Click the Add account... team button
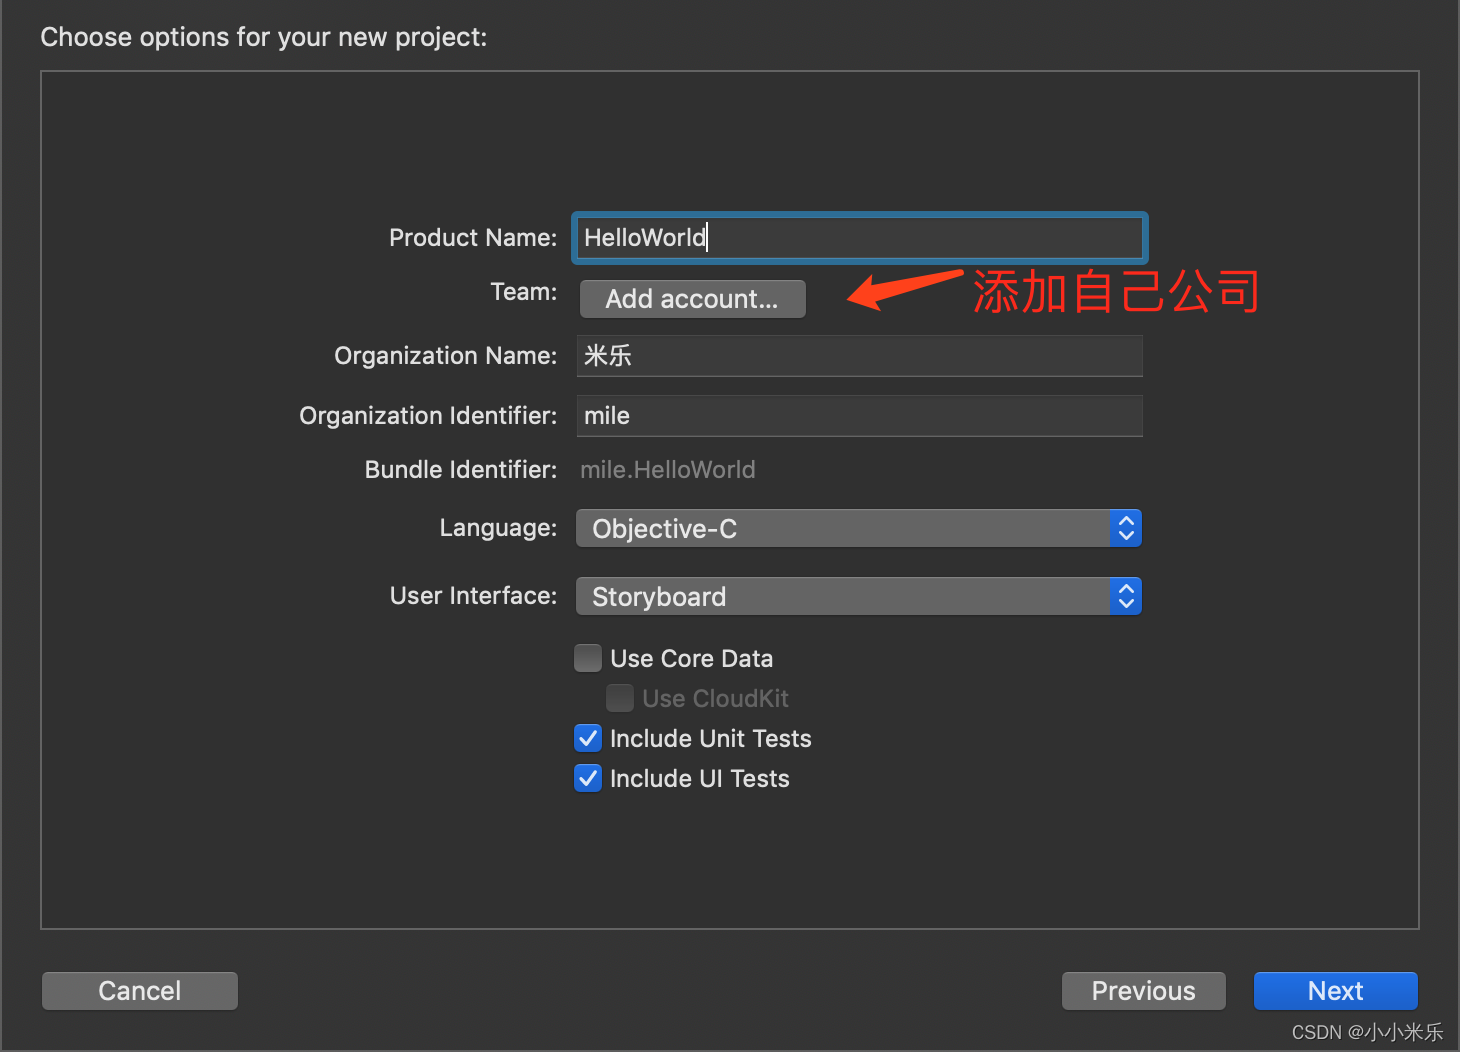 [x=692, y=299]
